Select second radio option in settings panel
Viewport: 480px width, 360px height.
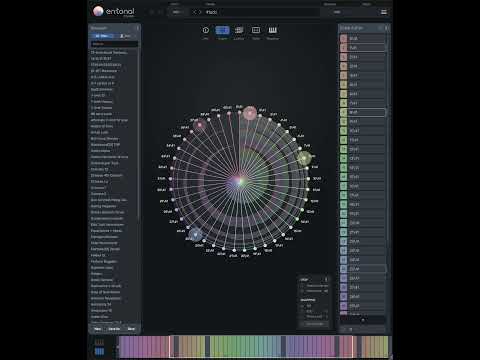click(x=302, y=311)
